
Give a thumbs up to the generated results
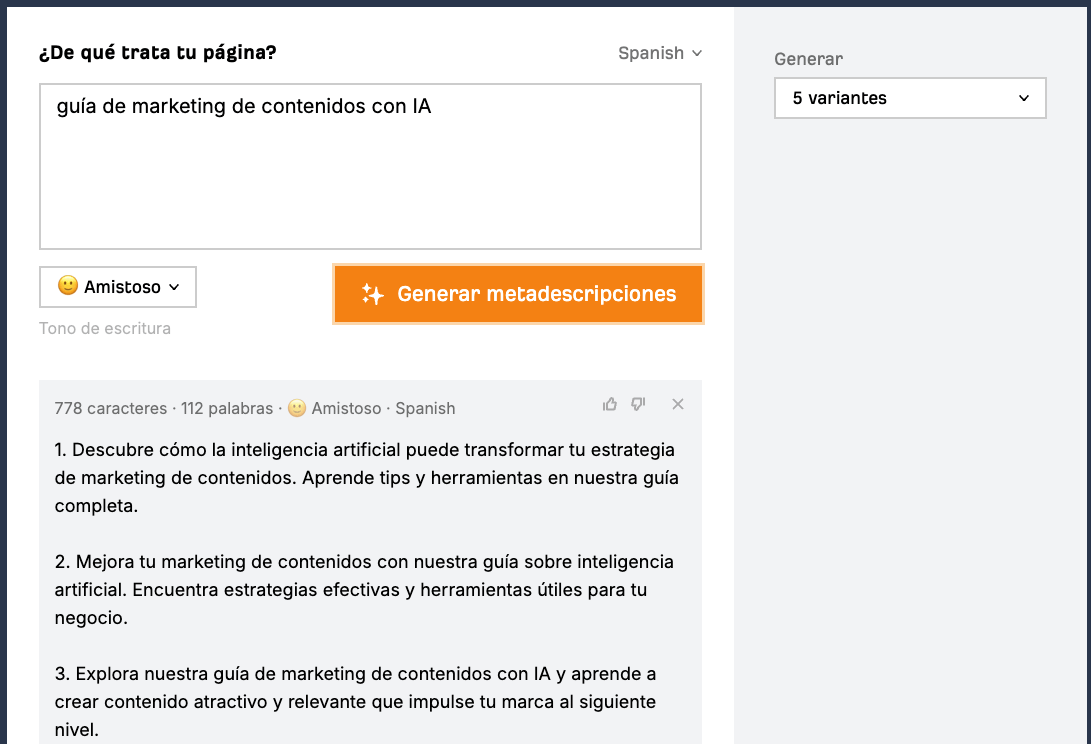tap(610, 404)
